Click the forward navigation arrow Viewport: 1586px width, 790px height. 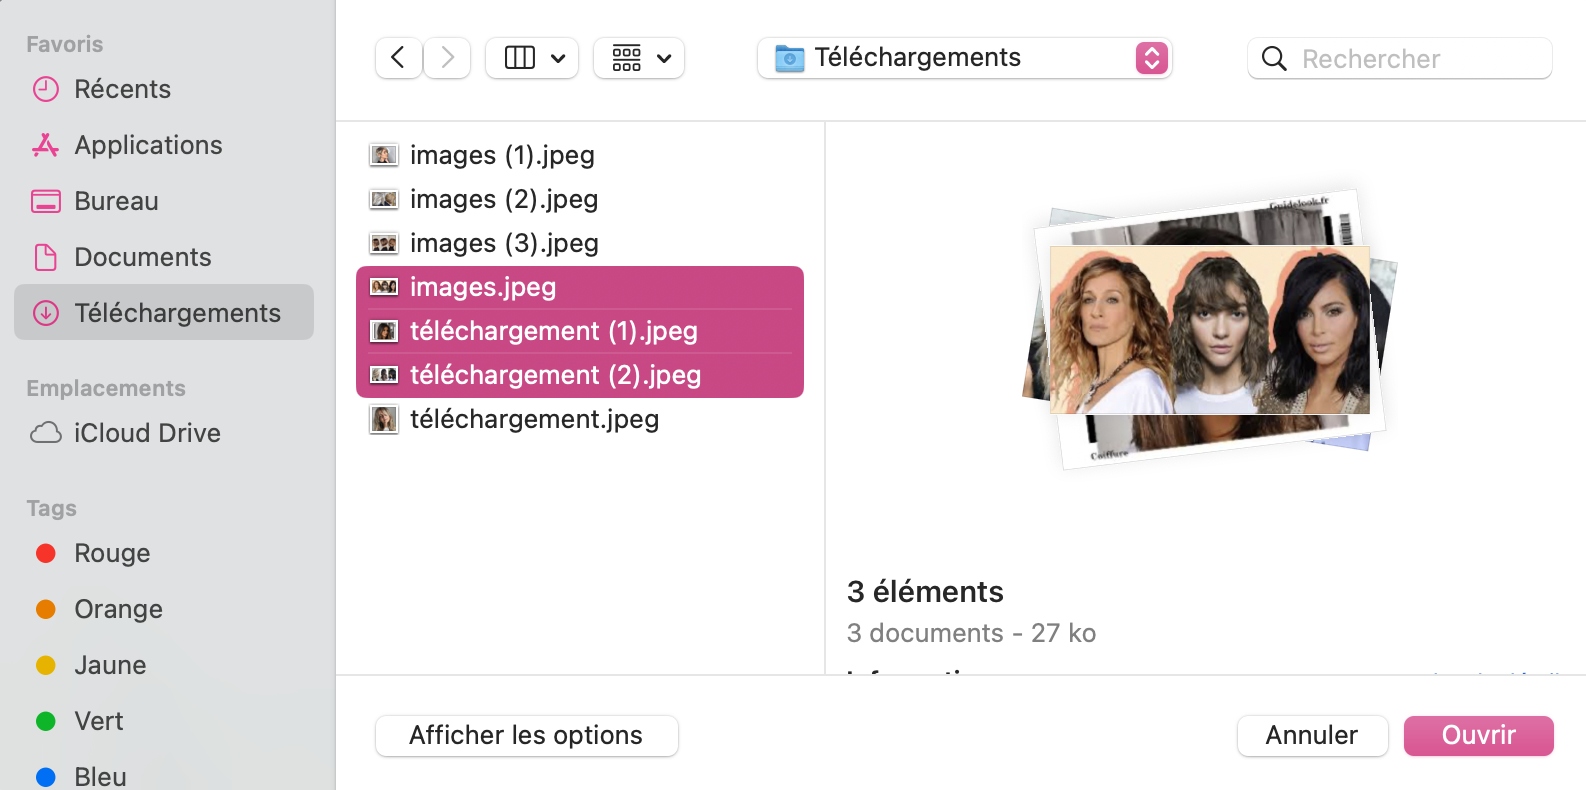coord(447,58)
